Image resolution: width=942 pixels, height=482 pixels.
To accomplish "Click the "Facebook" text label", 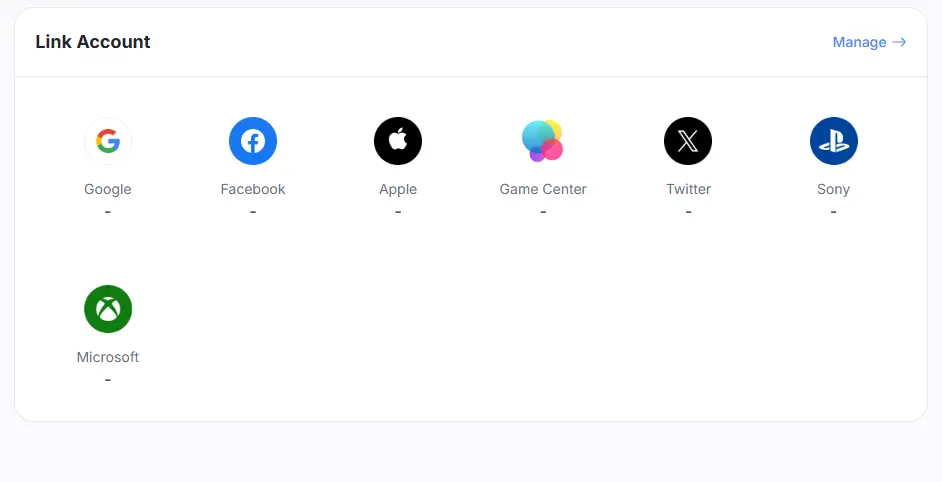I will [253, 189].
